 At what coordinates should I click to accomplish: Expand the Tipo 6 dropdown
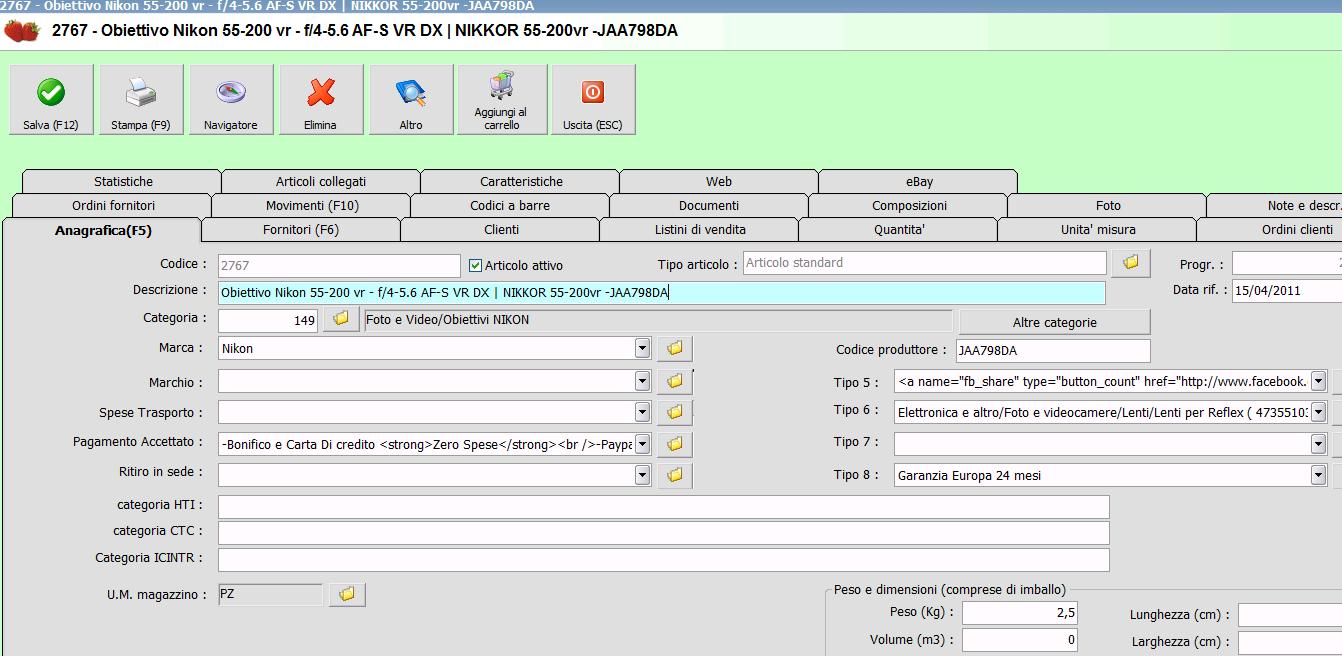click(x=1318, y=412)
